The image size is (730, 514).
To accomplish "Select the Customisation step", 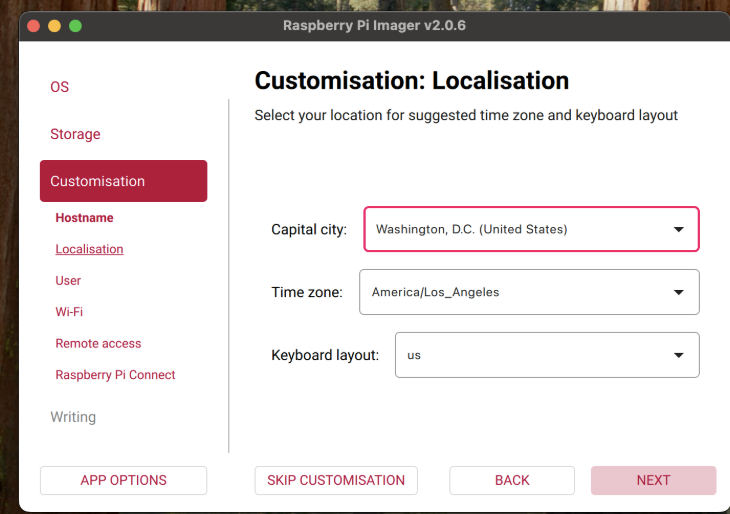I will [123, 181].
